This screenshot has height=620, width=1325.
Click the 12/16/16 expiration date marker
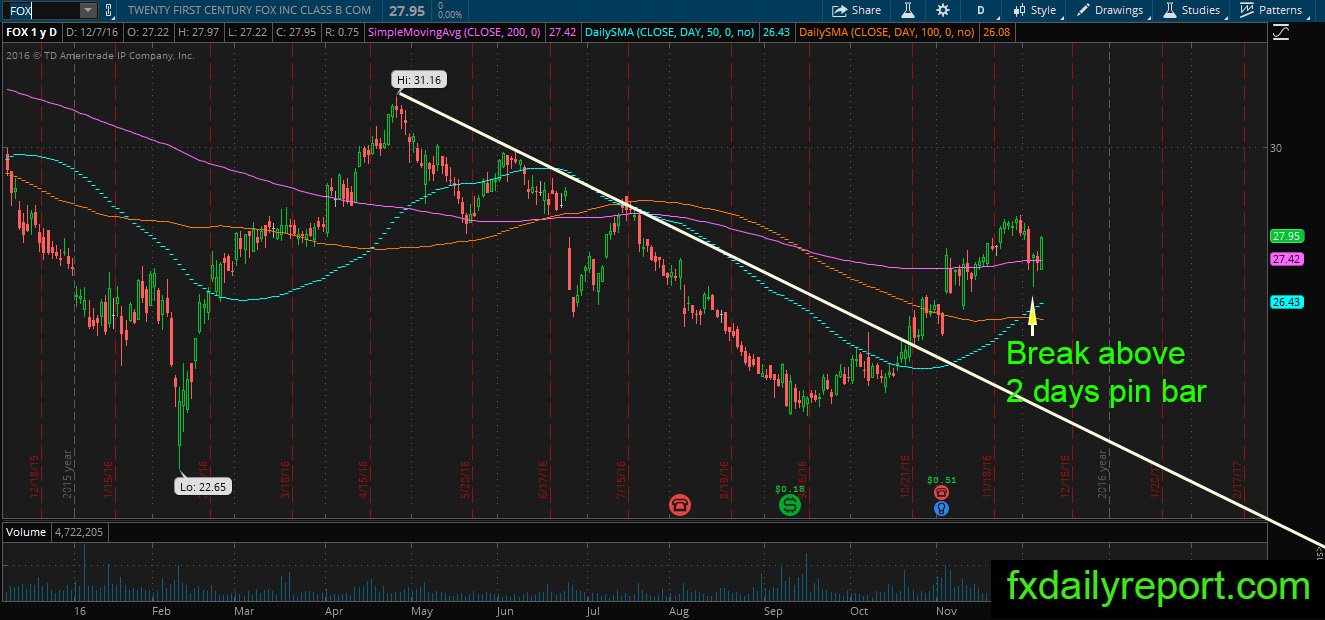pyautogui.click(x=1063, y=476)
